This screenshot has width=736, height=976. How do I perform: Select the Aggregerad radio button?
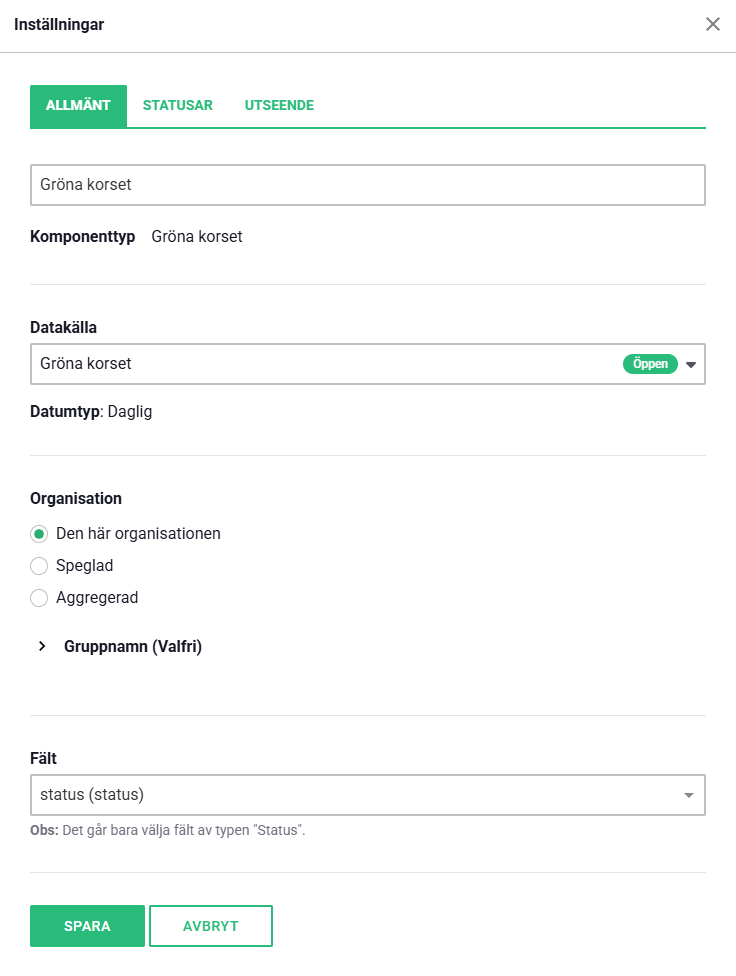click(x=39, y=598)
